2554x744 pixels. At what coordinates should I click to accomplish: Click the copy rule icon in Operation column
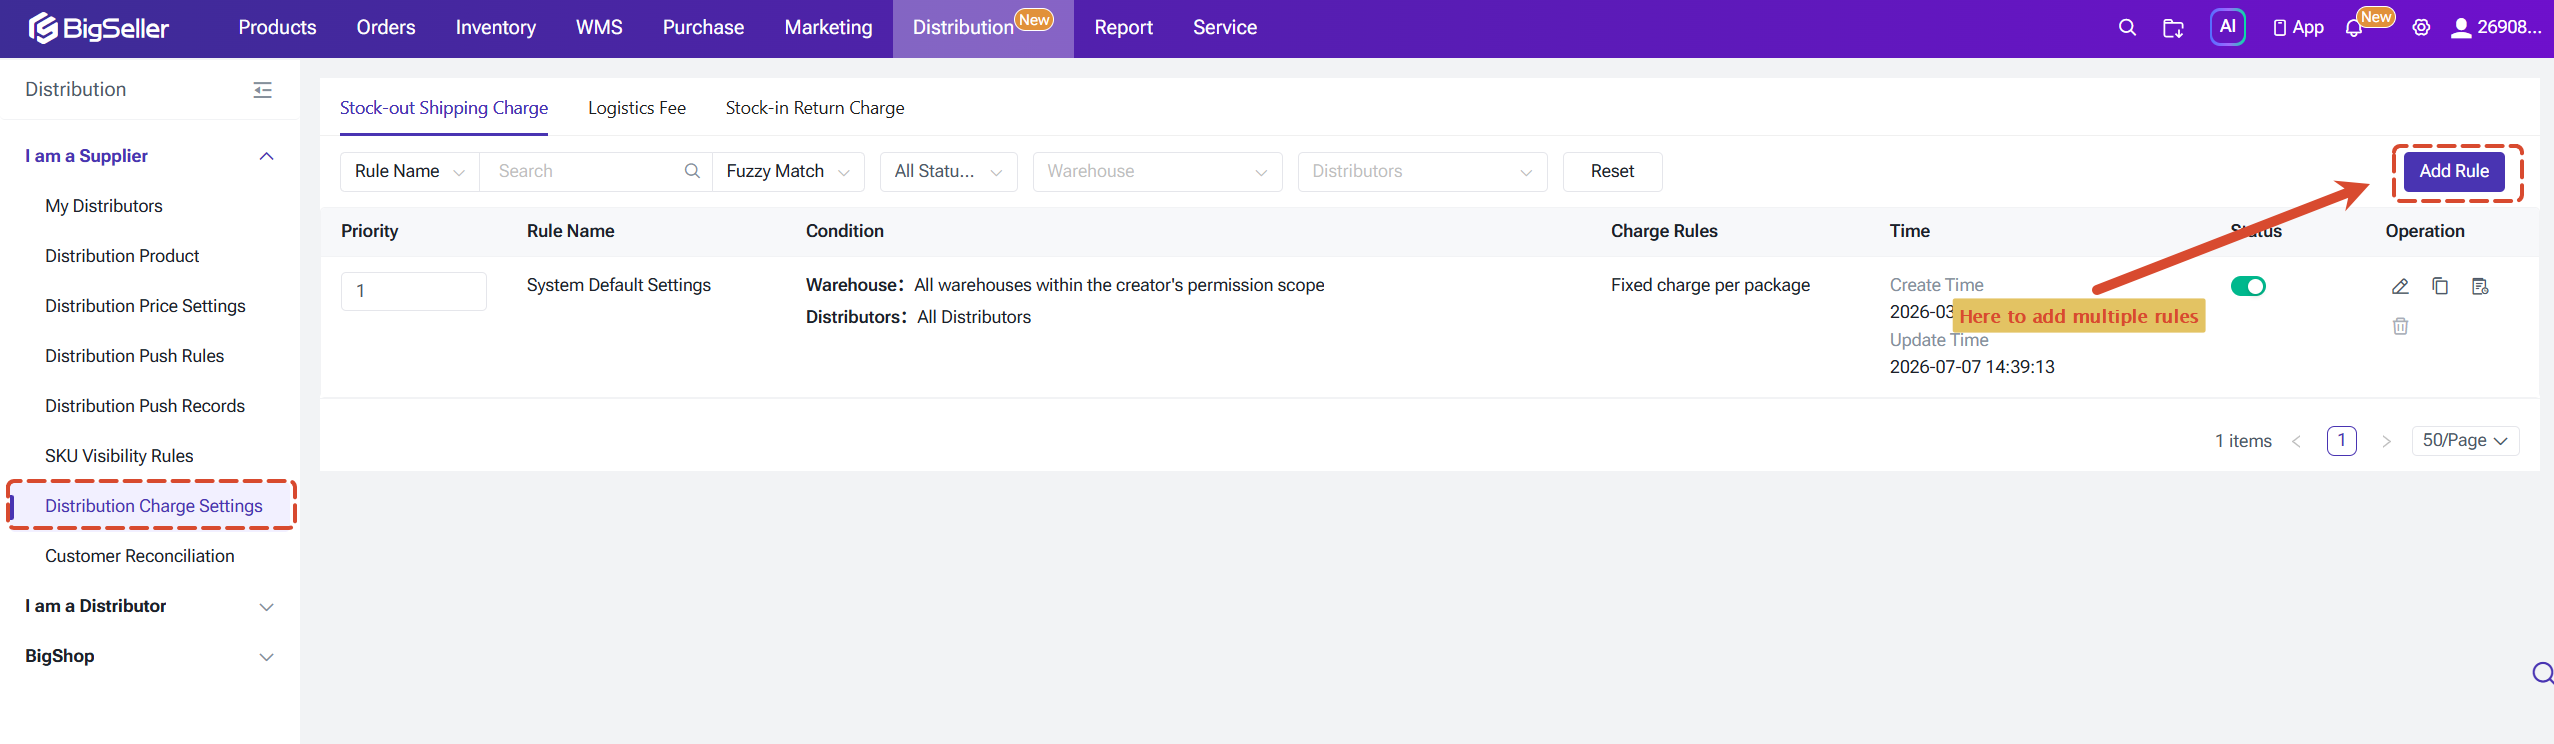[2440, 287]
